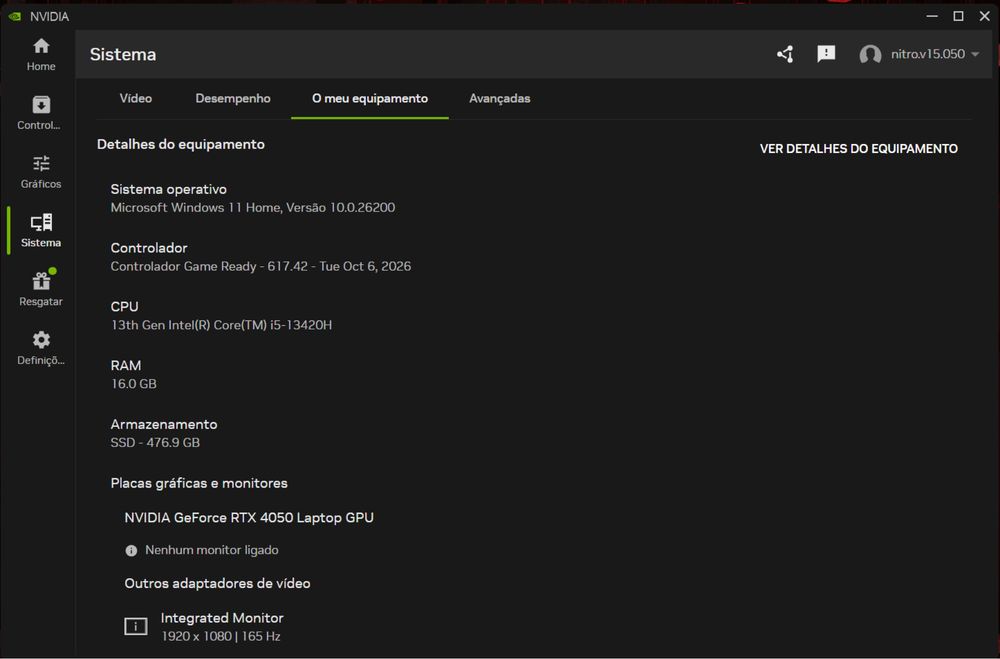The height and width of the screenshot is (659, 1000).
Task: Open the Controladores (drivers) sidebar section
Action: [x=41, y=113]
